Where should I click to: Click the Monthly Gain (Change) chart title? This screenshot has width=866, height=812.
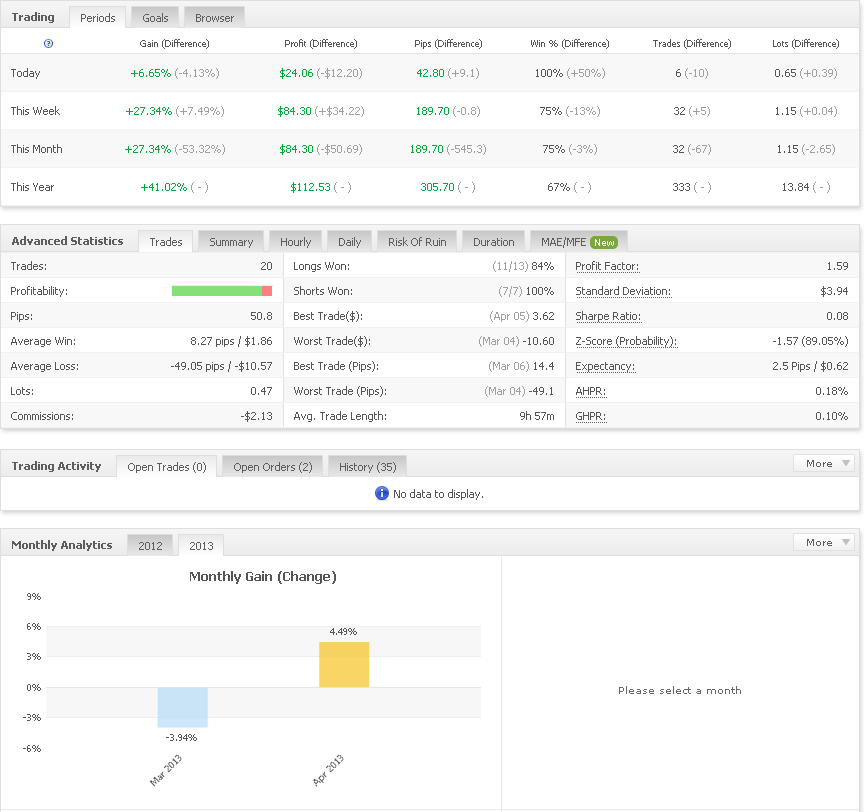(x=263, y=577)
